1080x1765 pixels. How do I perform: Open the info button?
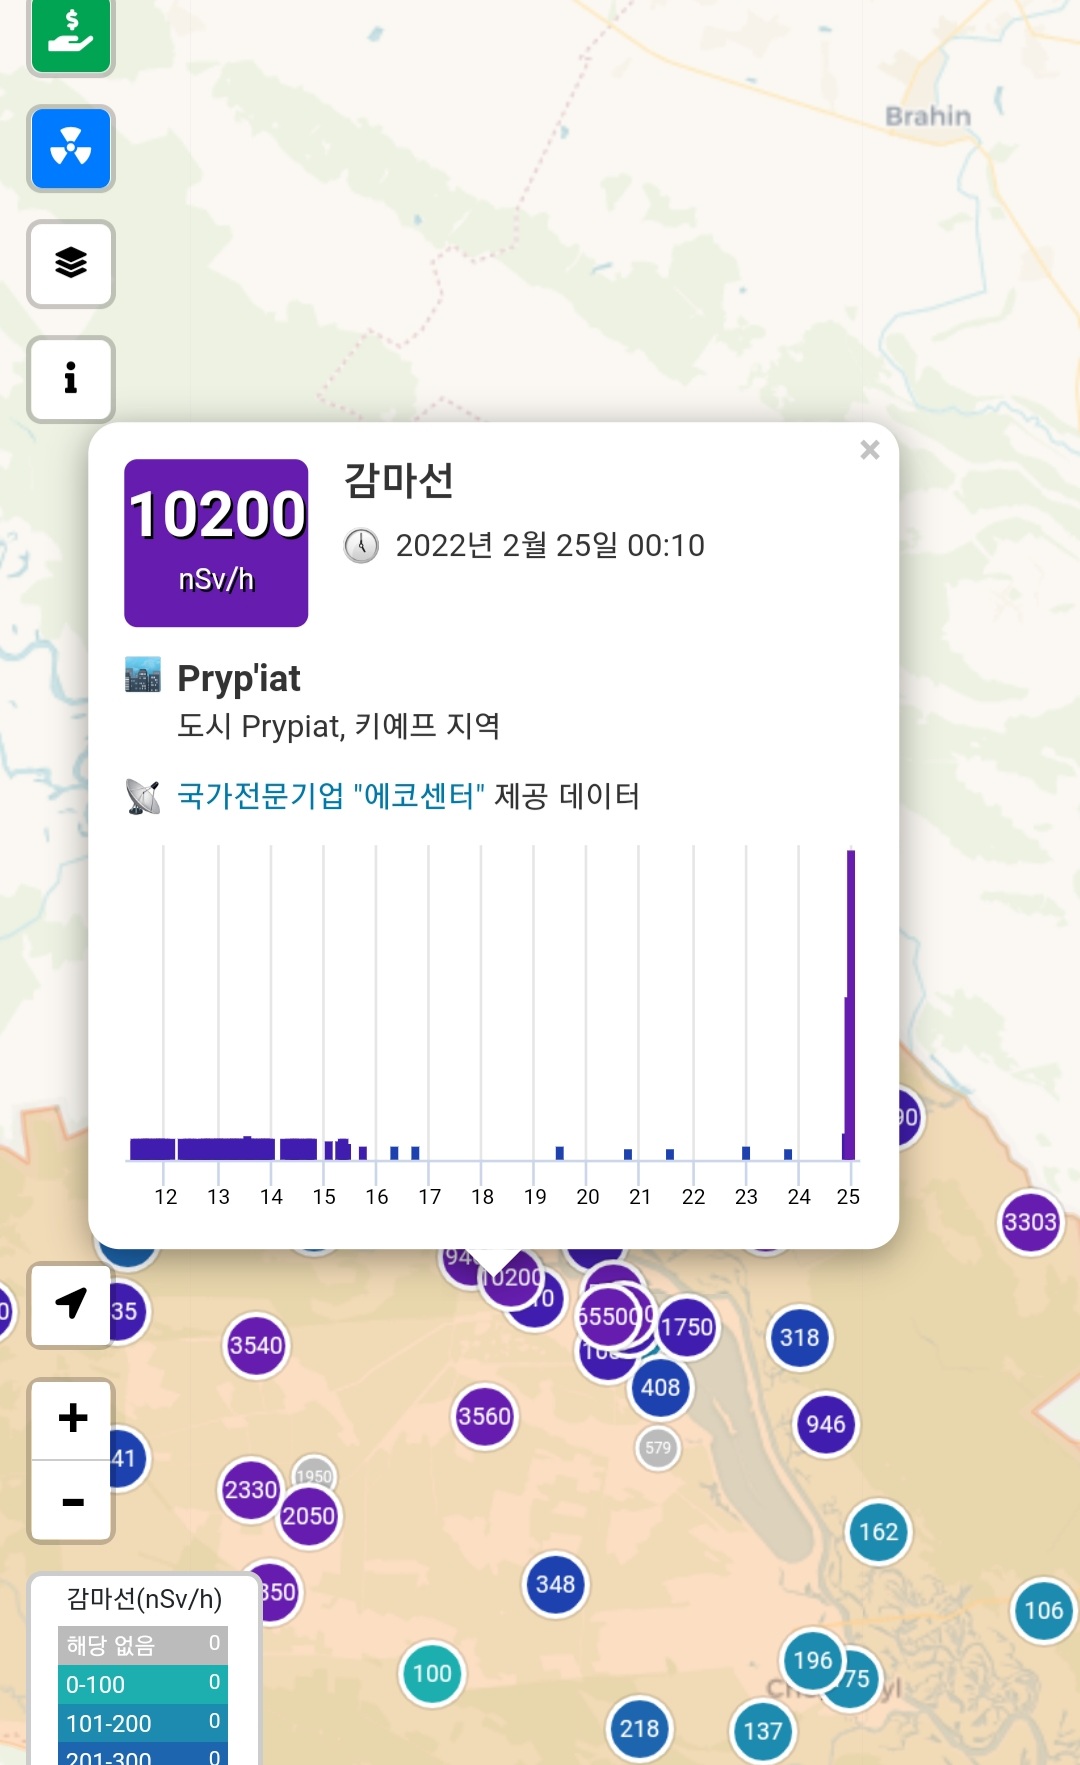(x=71, y=379)
